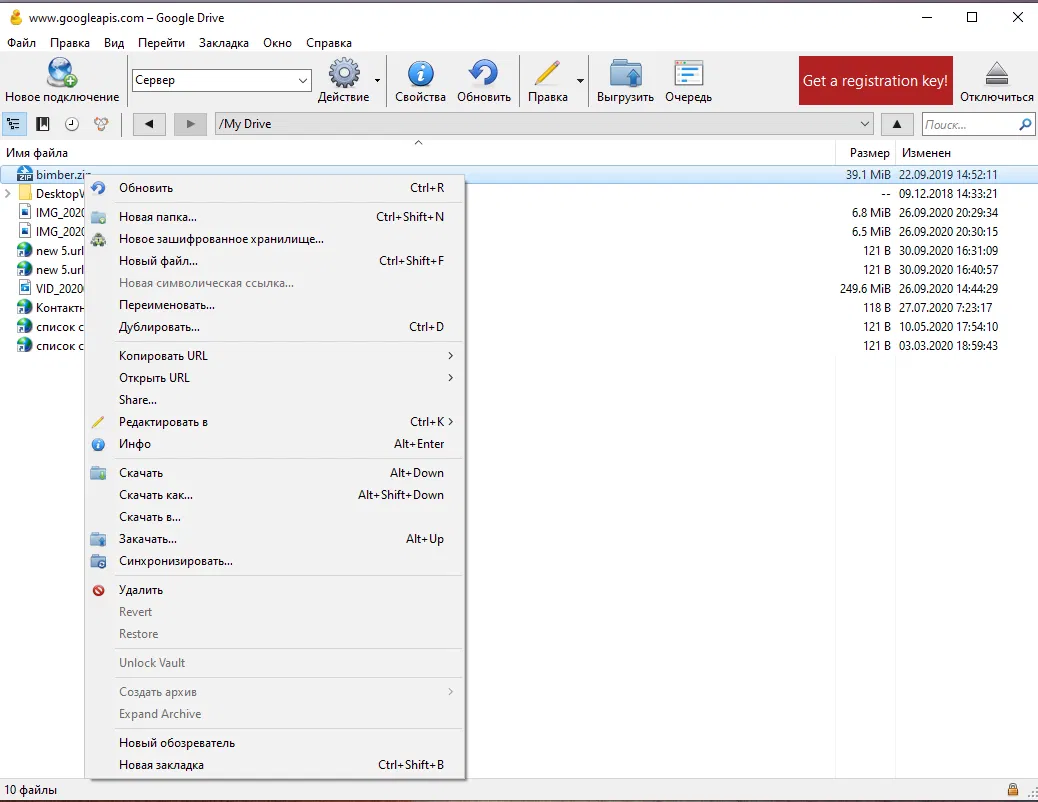Choose Новый обозреватель in the context menu
The width and height of the screenshot is (1038, 802).
click(x=275, y=743)
